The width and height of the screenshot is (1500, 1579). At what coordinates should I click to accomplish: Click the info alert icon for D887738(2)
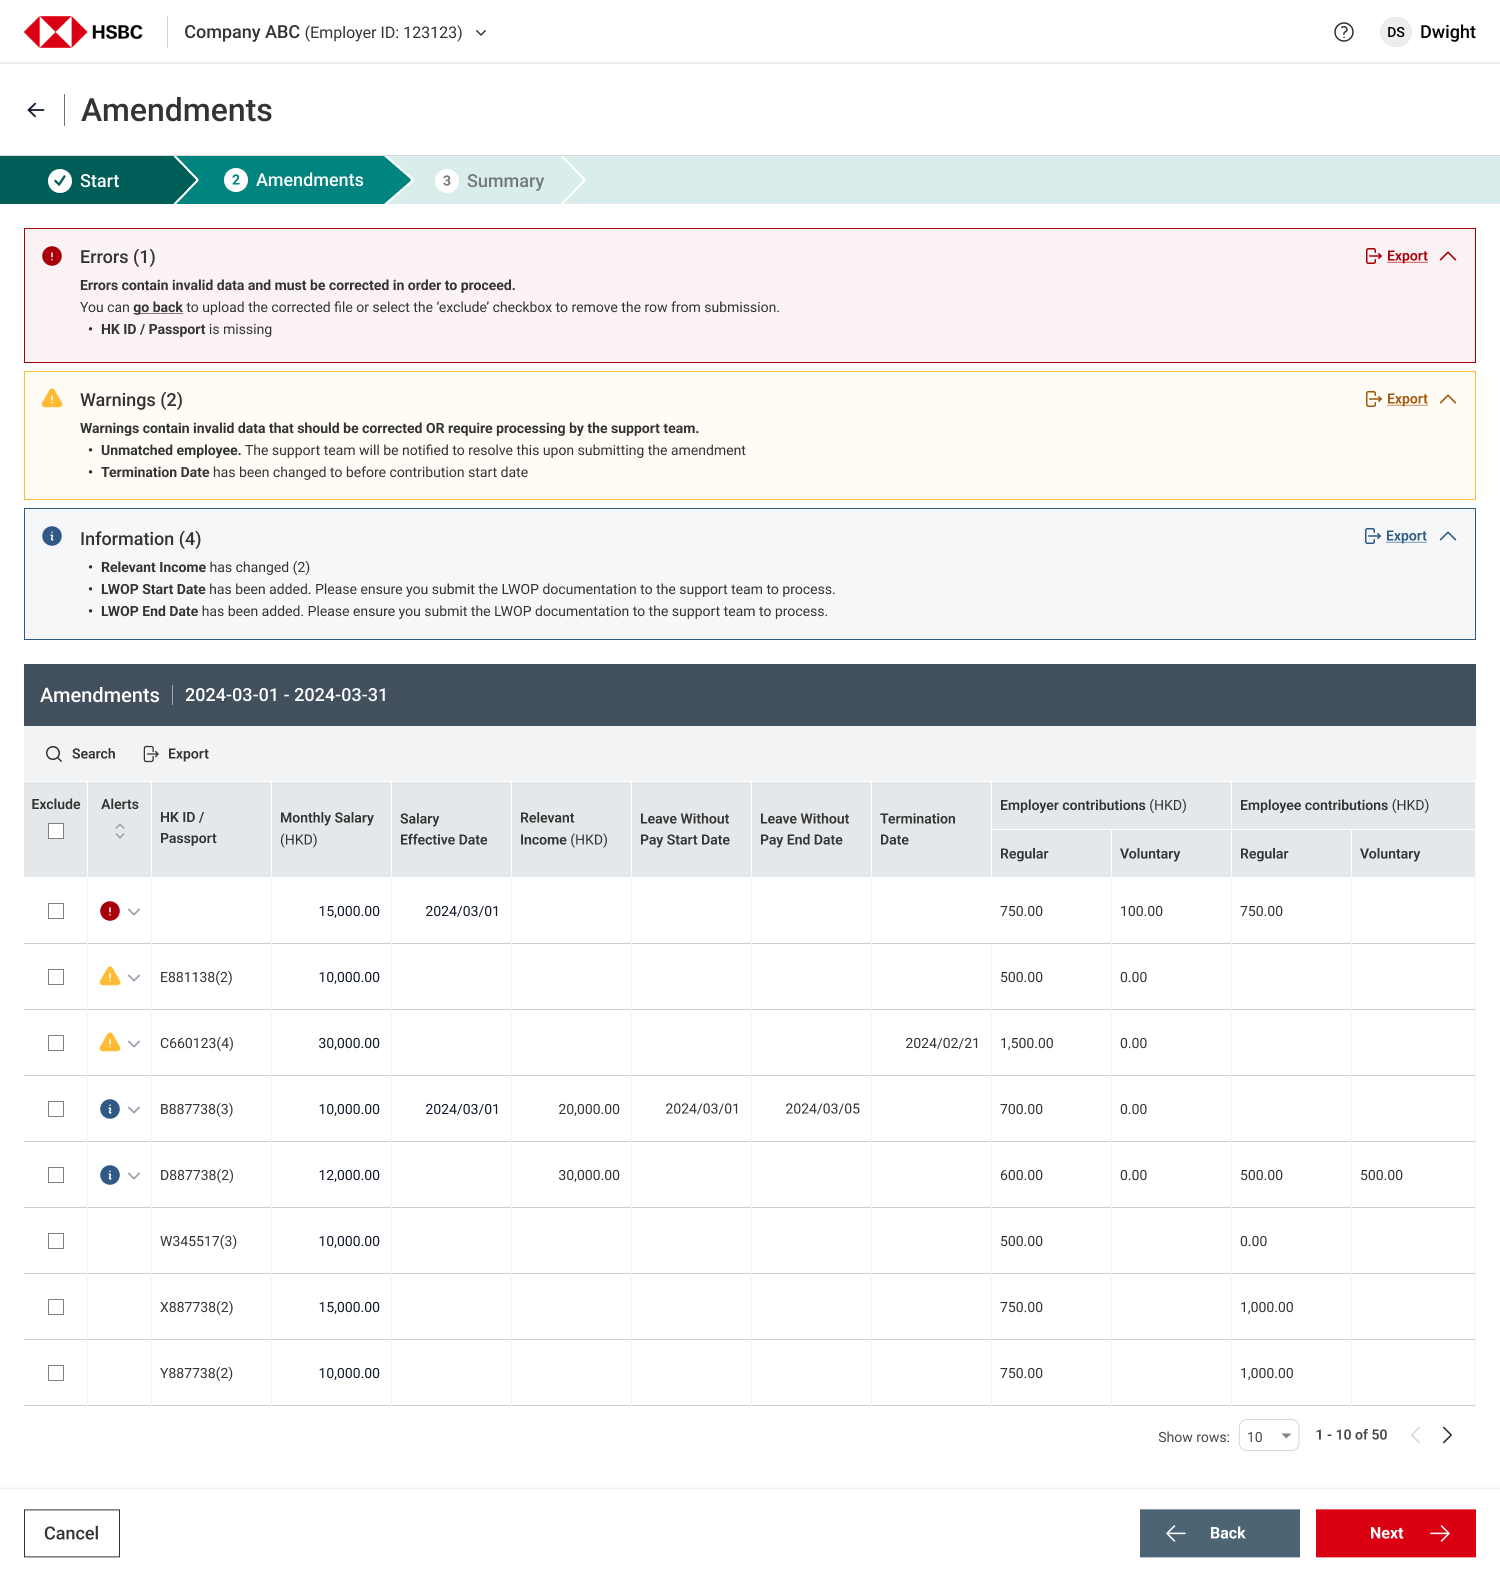click(x=110, y=1175)
